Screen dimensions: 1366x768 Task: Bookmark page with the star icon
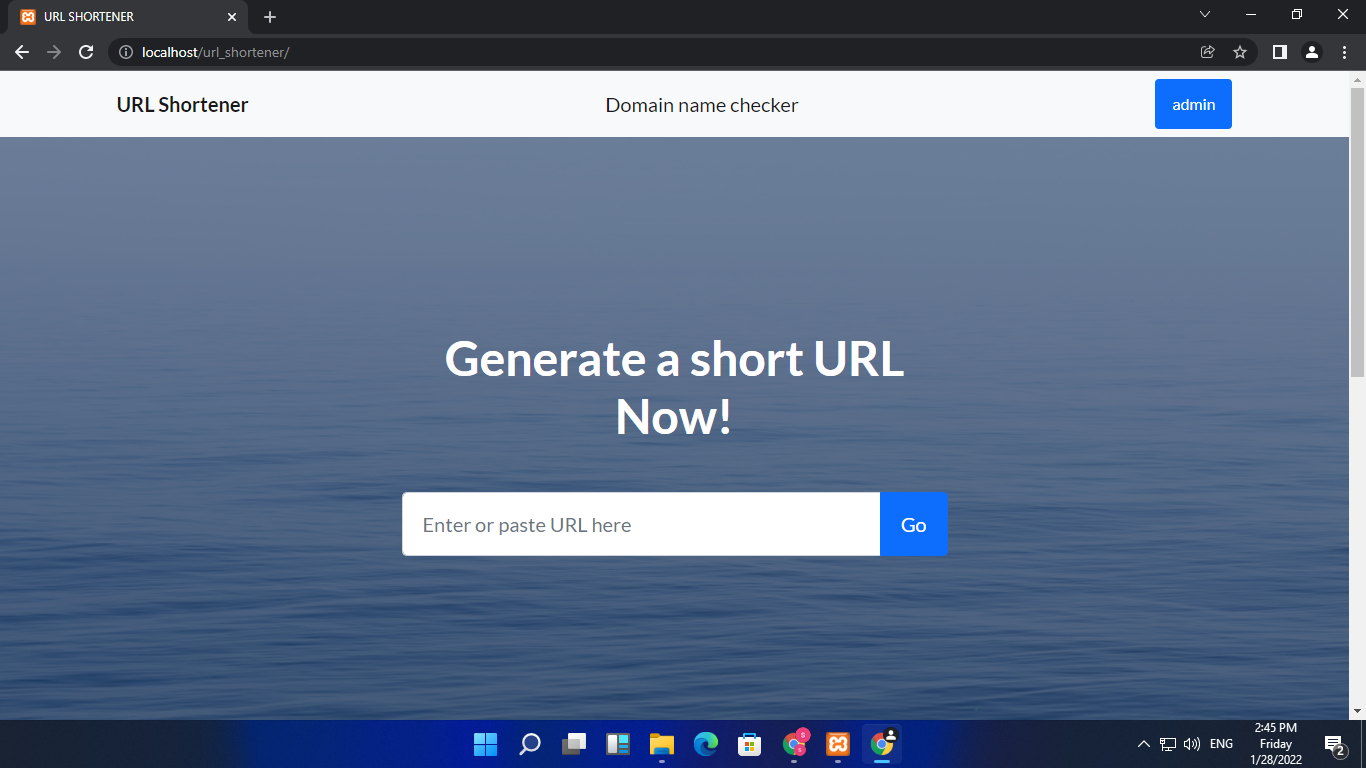point(1240,52)
